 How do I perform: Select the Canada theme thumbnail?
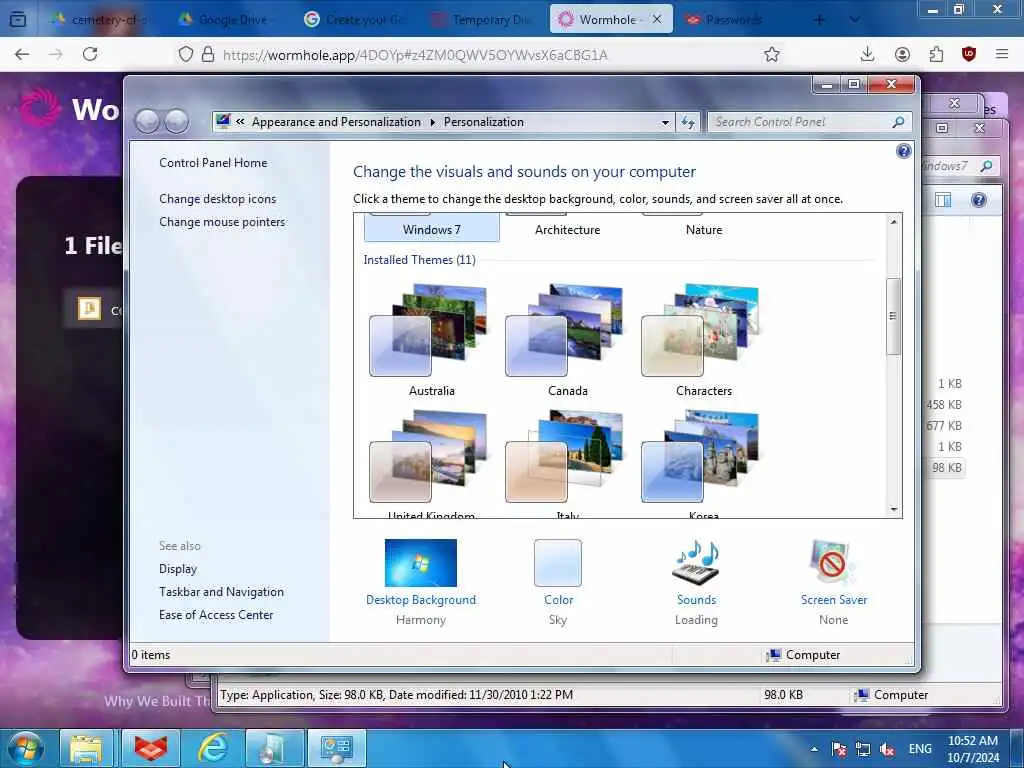pos(564,330)
